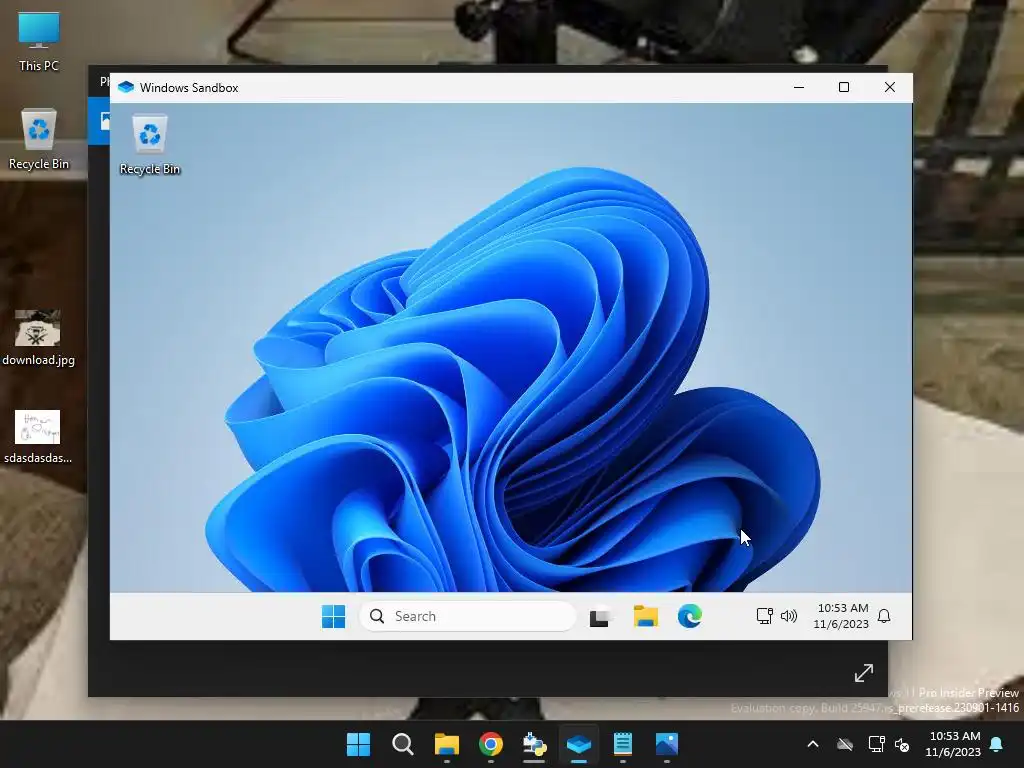Open Task View in sandbox taskbar
This screenshot has height=768, width=1024.
pyautogui.click(x=600, y=616)
